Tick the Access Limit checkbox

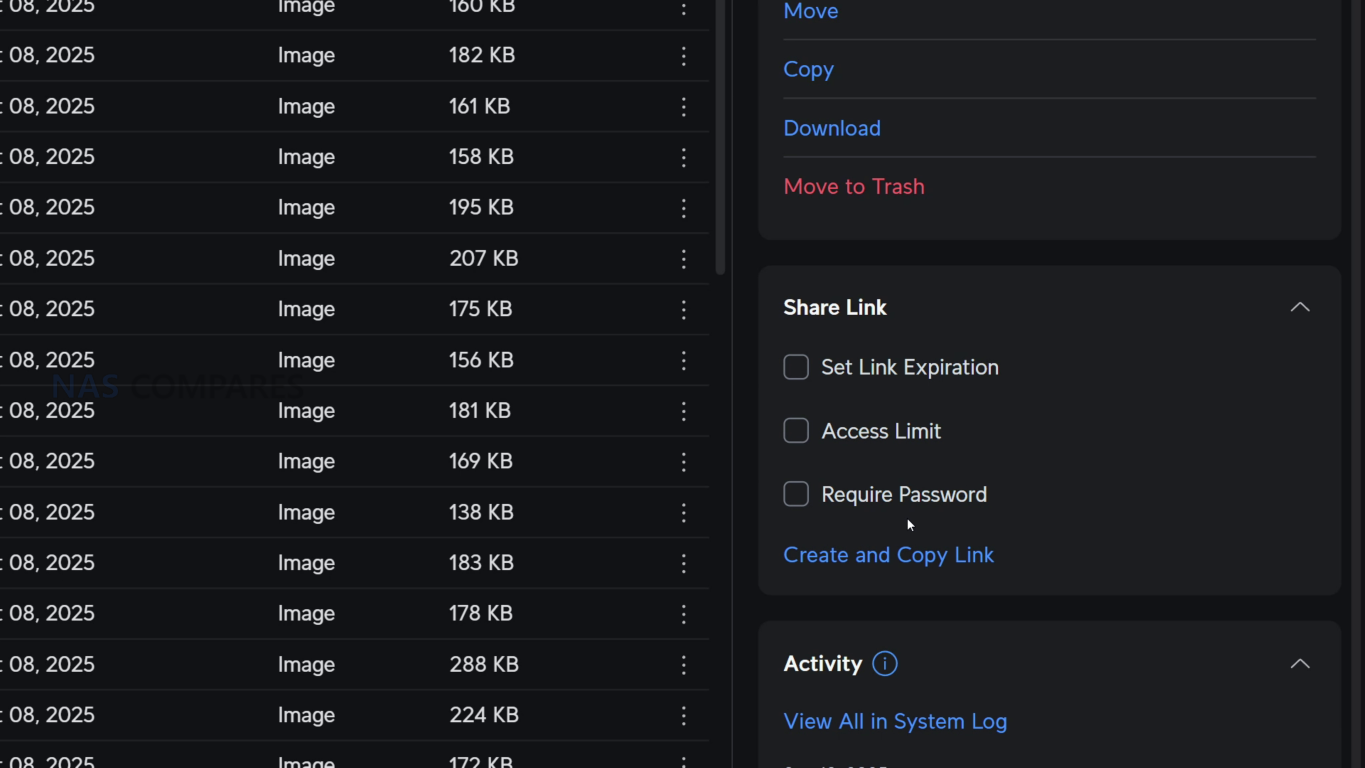tap(796, 431)
